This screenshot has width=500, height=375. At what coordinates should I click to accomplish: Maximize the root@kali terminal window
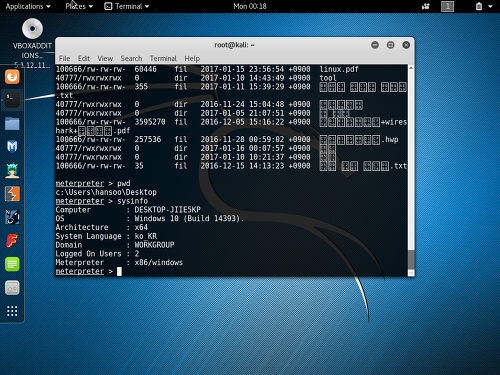point(390,45)
